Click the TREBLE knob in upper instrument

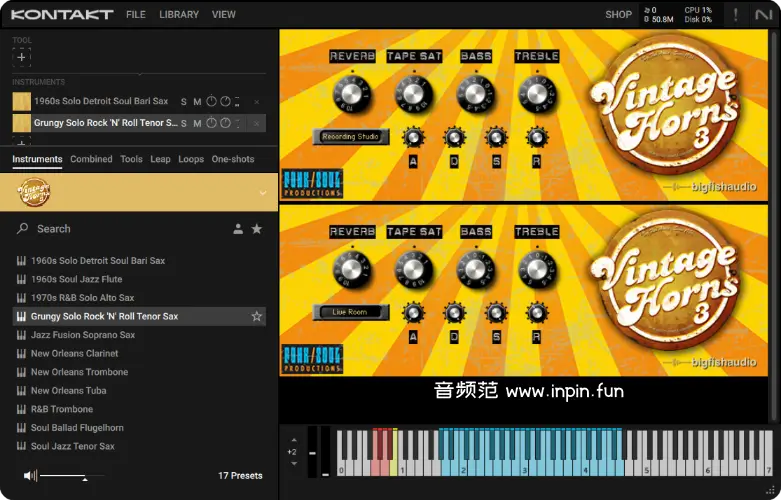point(536,94)
